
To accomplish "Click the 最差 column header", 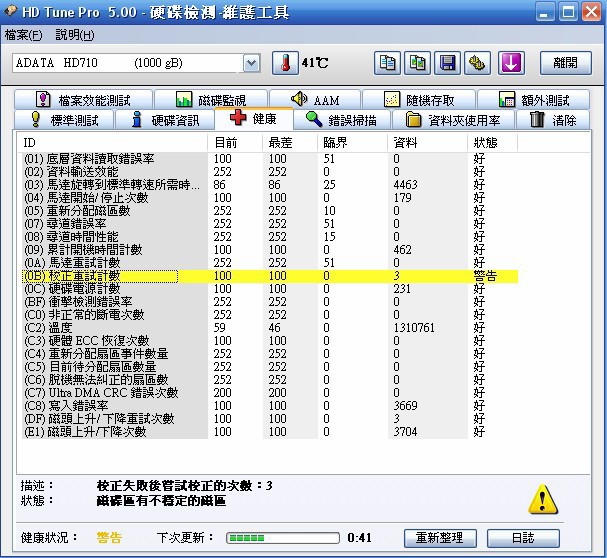I will point(290,143).
